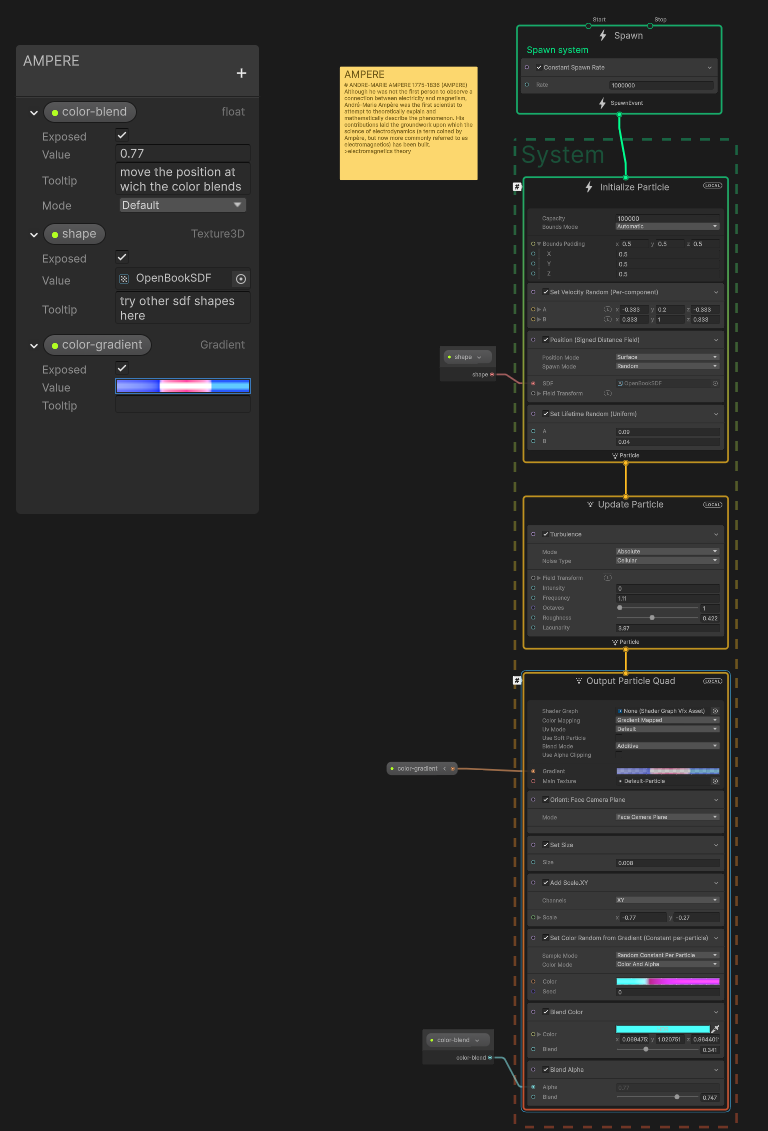Click the cyan HDR Blend Color swatch
The image size is (768, 1131).
pos(663,1029)
